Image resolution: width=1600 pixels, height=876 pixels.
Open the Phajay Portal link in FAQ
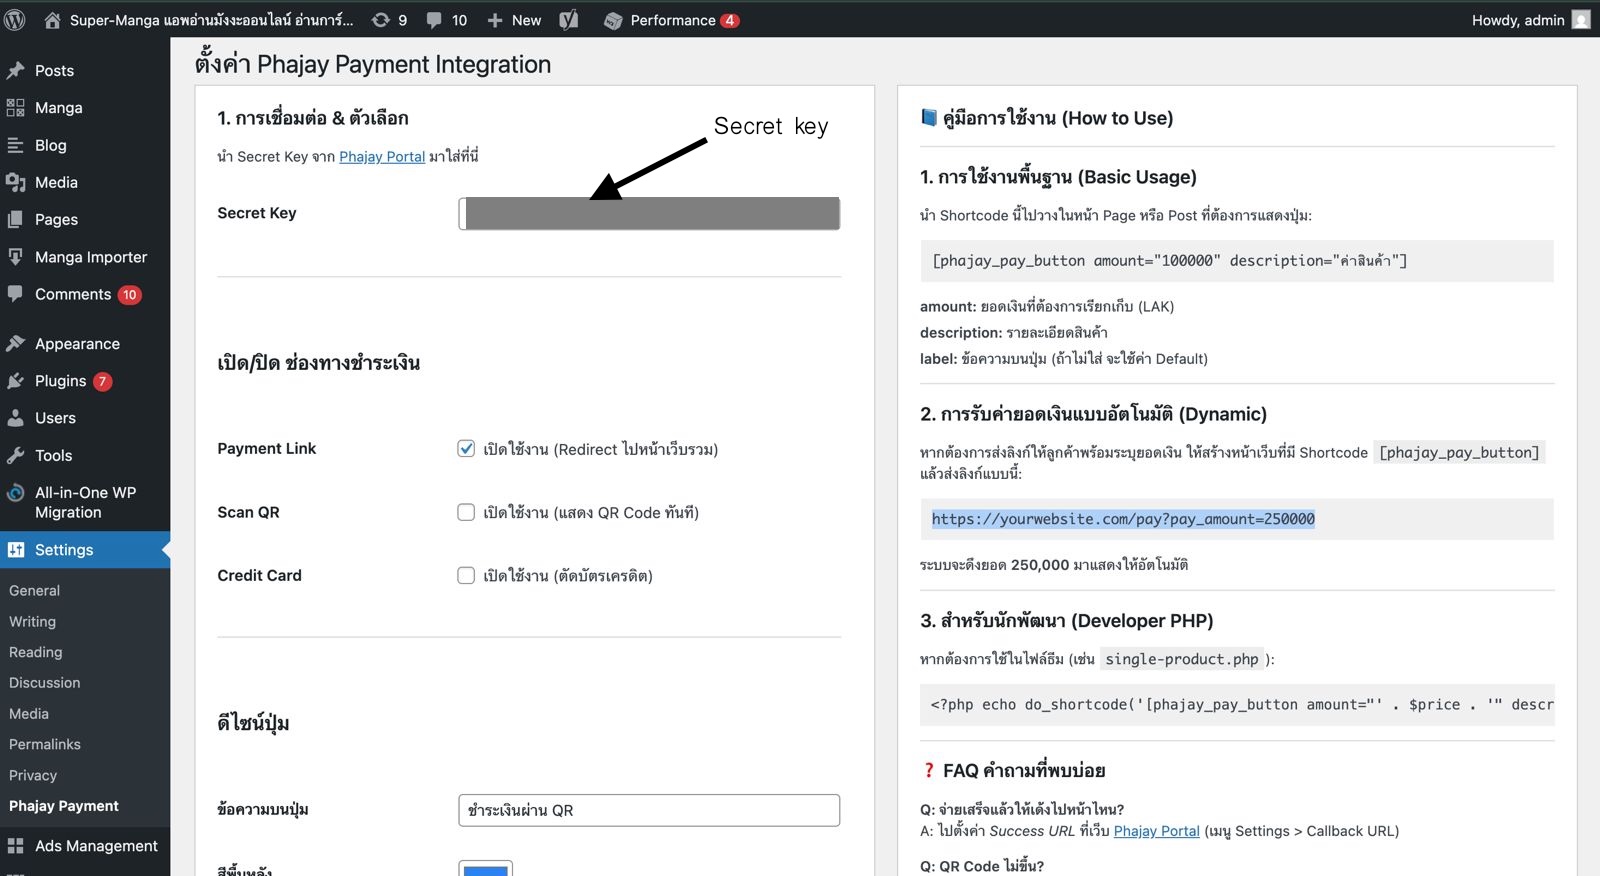pos(1156,831)
